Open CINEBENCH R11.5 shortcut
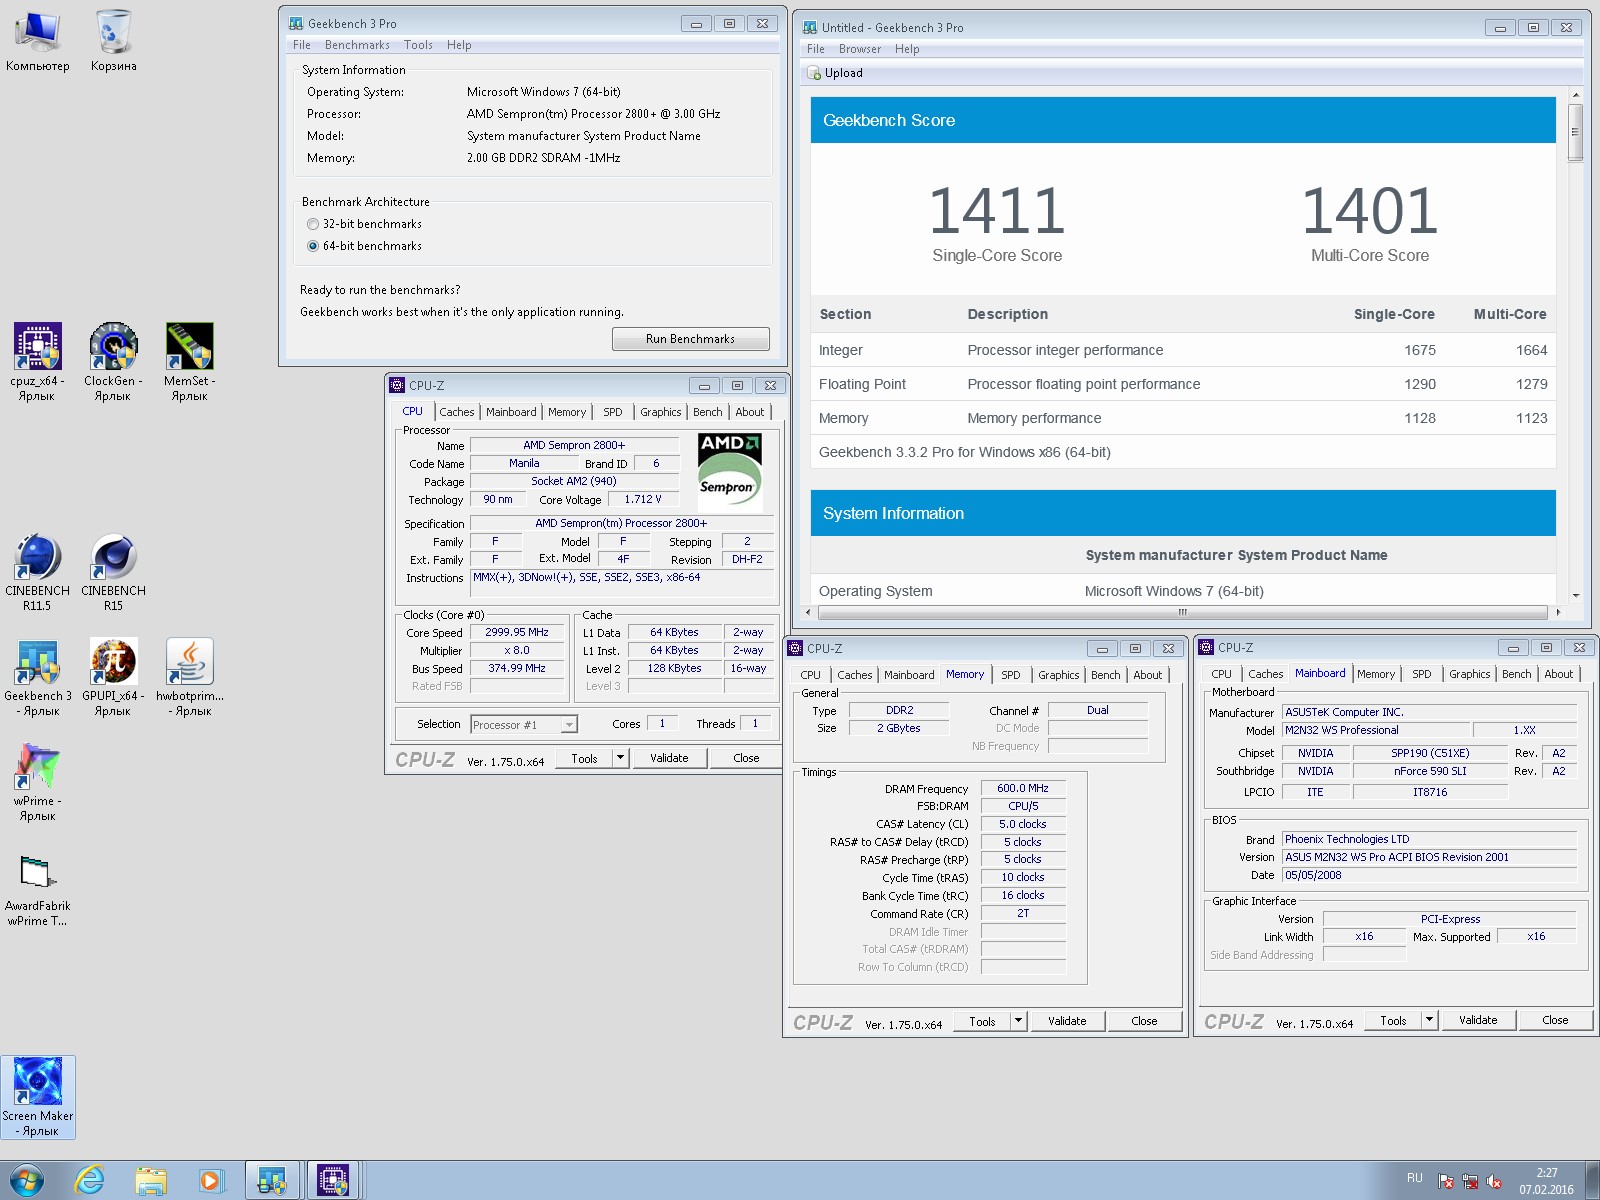This screenshot has height=1200, width=1600. tap(37, 572)
